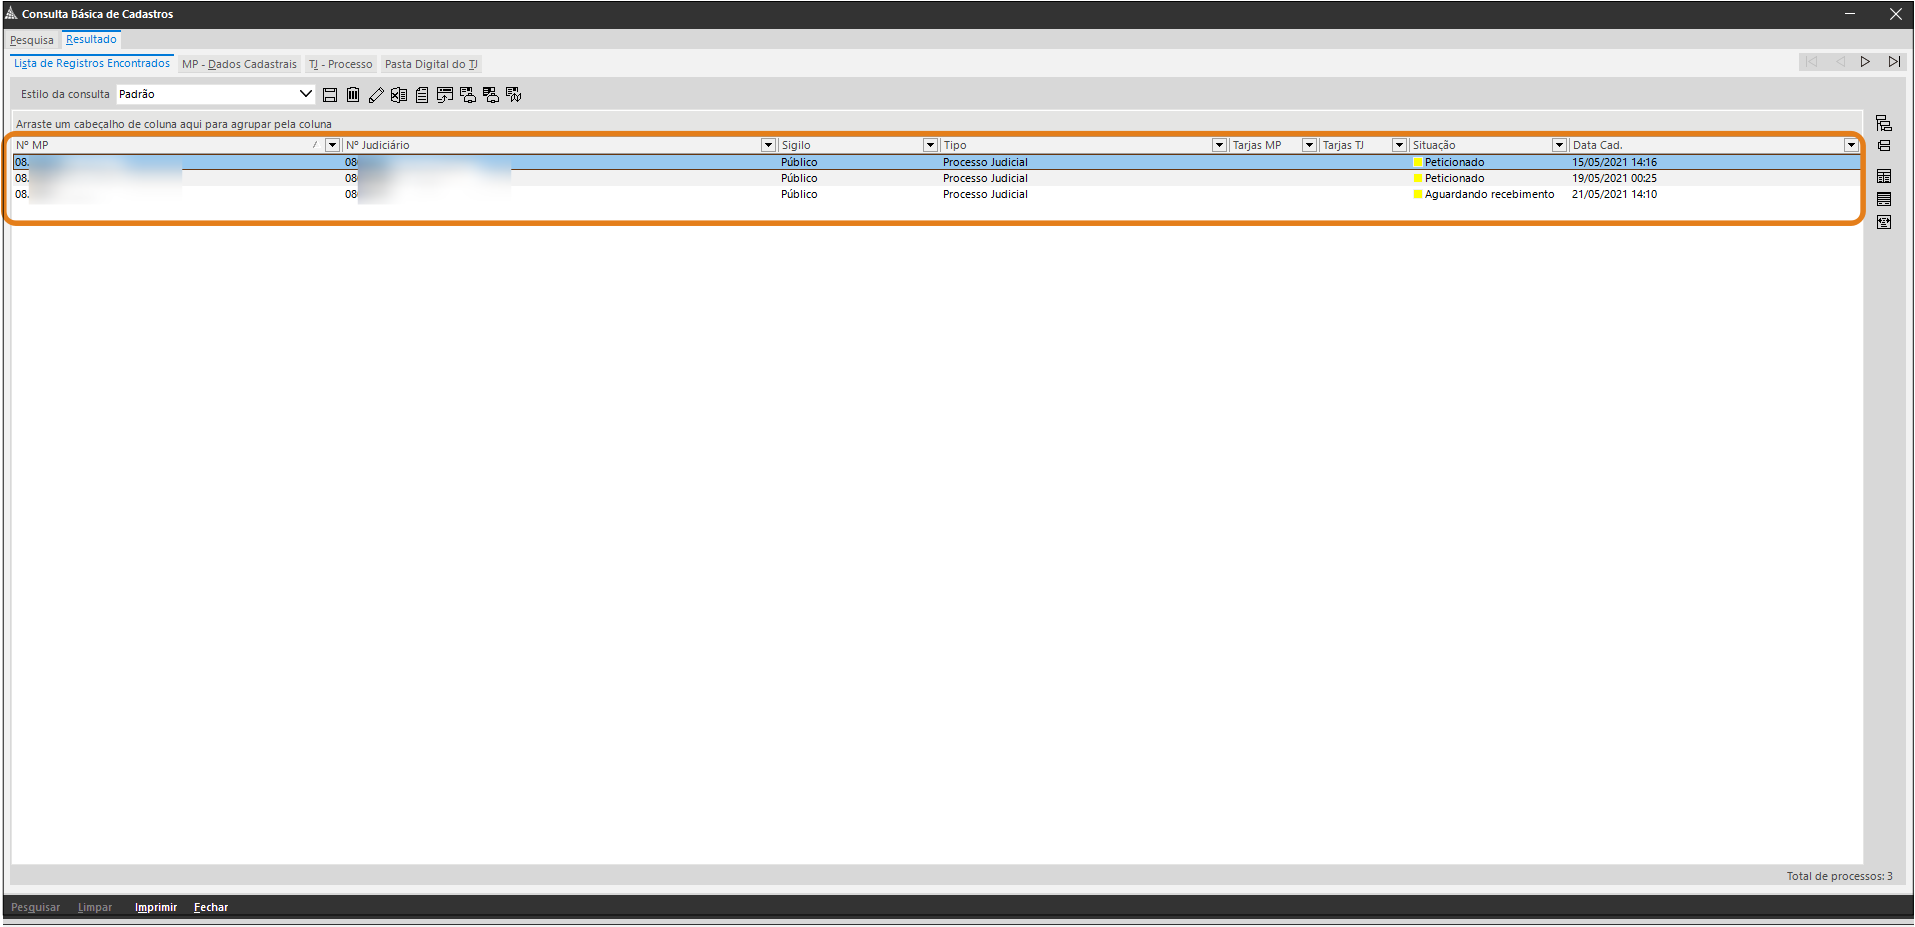
Task: Click the yellow status marker in the 15/05/2021 row
Action: 1417,162
